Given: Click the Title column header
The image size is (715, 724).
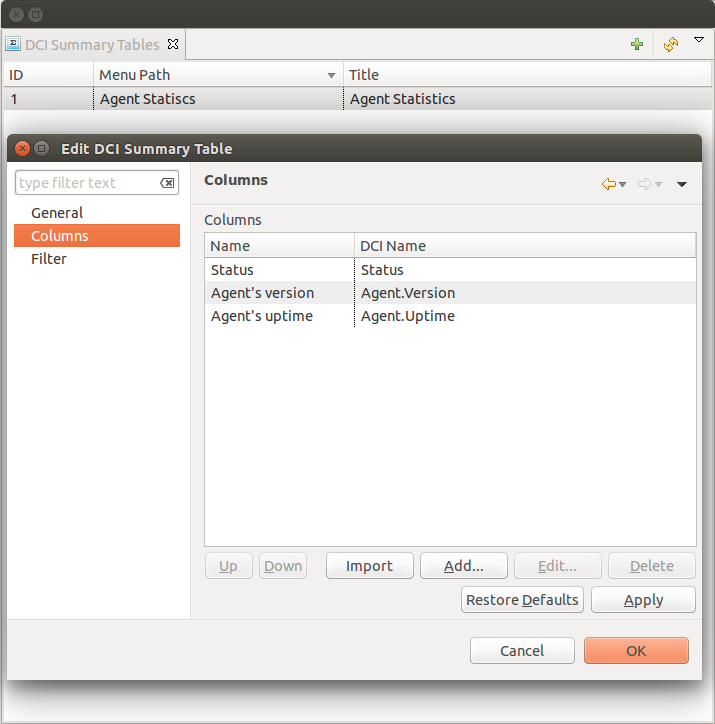Looking at the screenshot, I should (x=527, y=75).
